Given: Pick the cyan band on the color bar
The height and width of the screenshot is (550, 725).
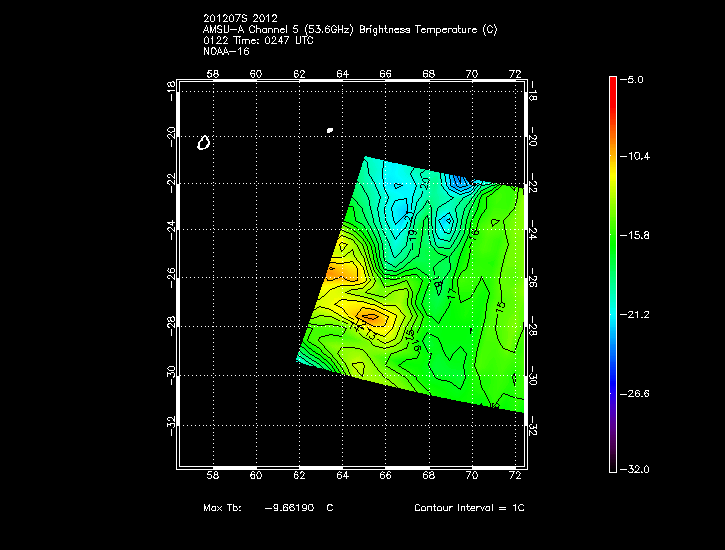Looking at the screenshot, I should click(613, 310).
